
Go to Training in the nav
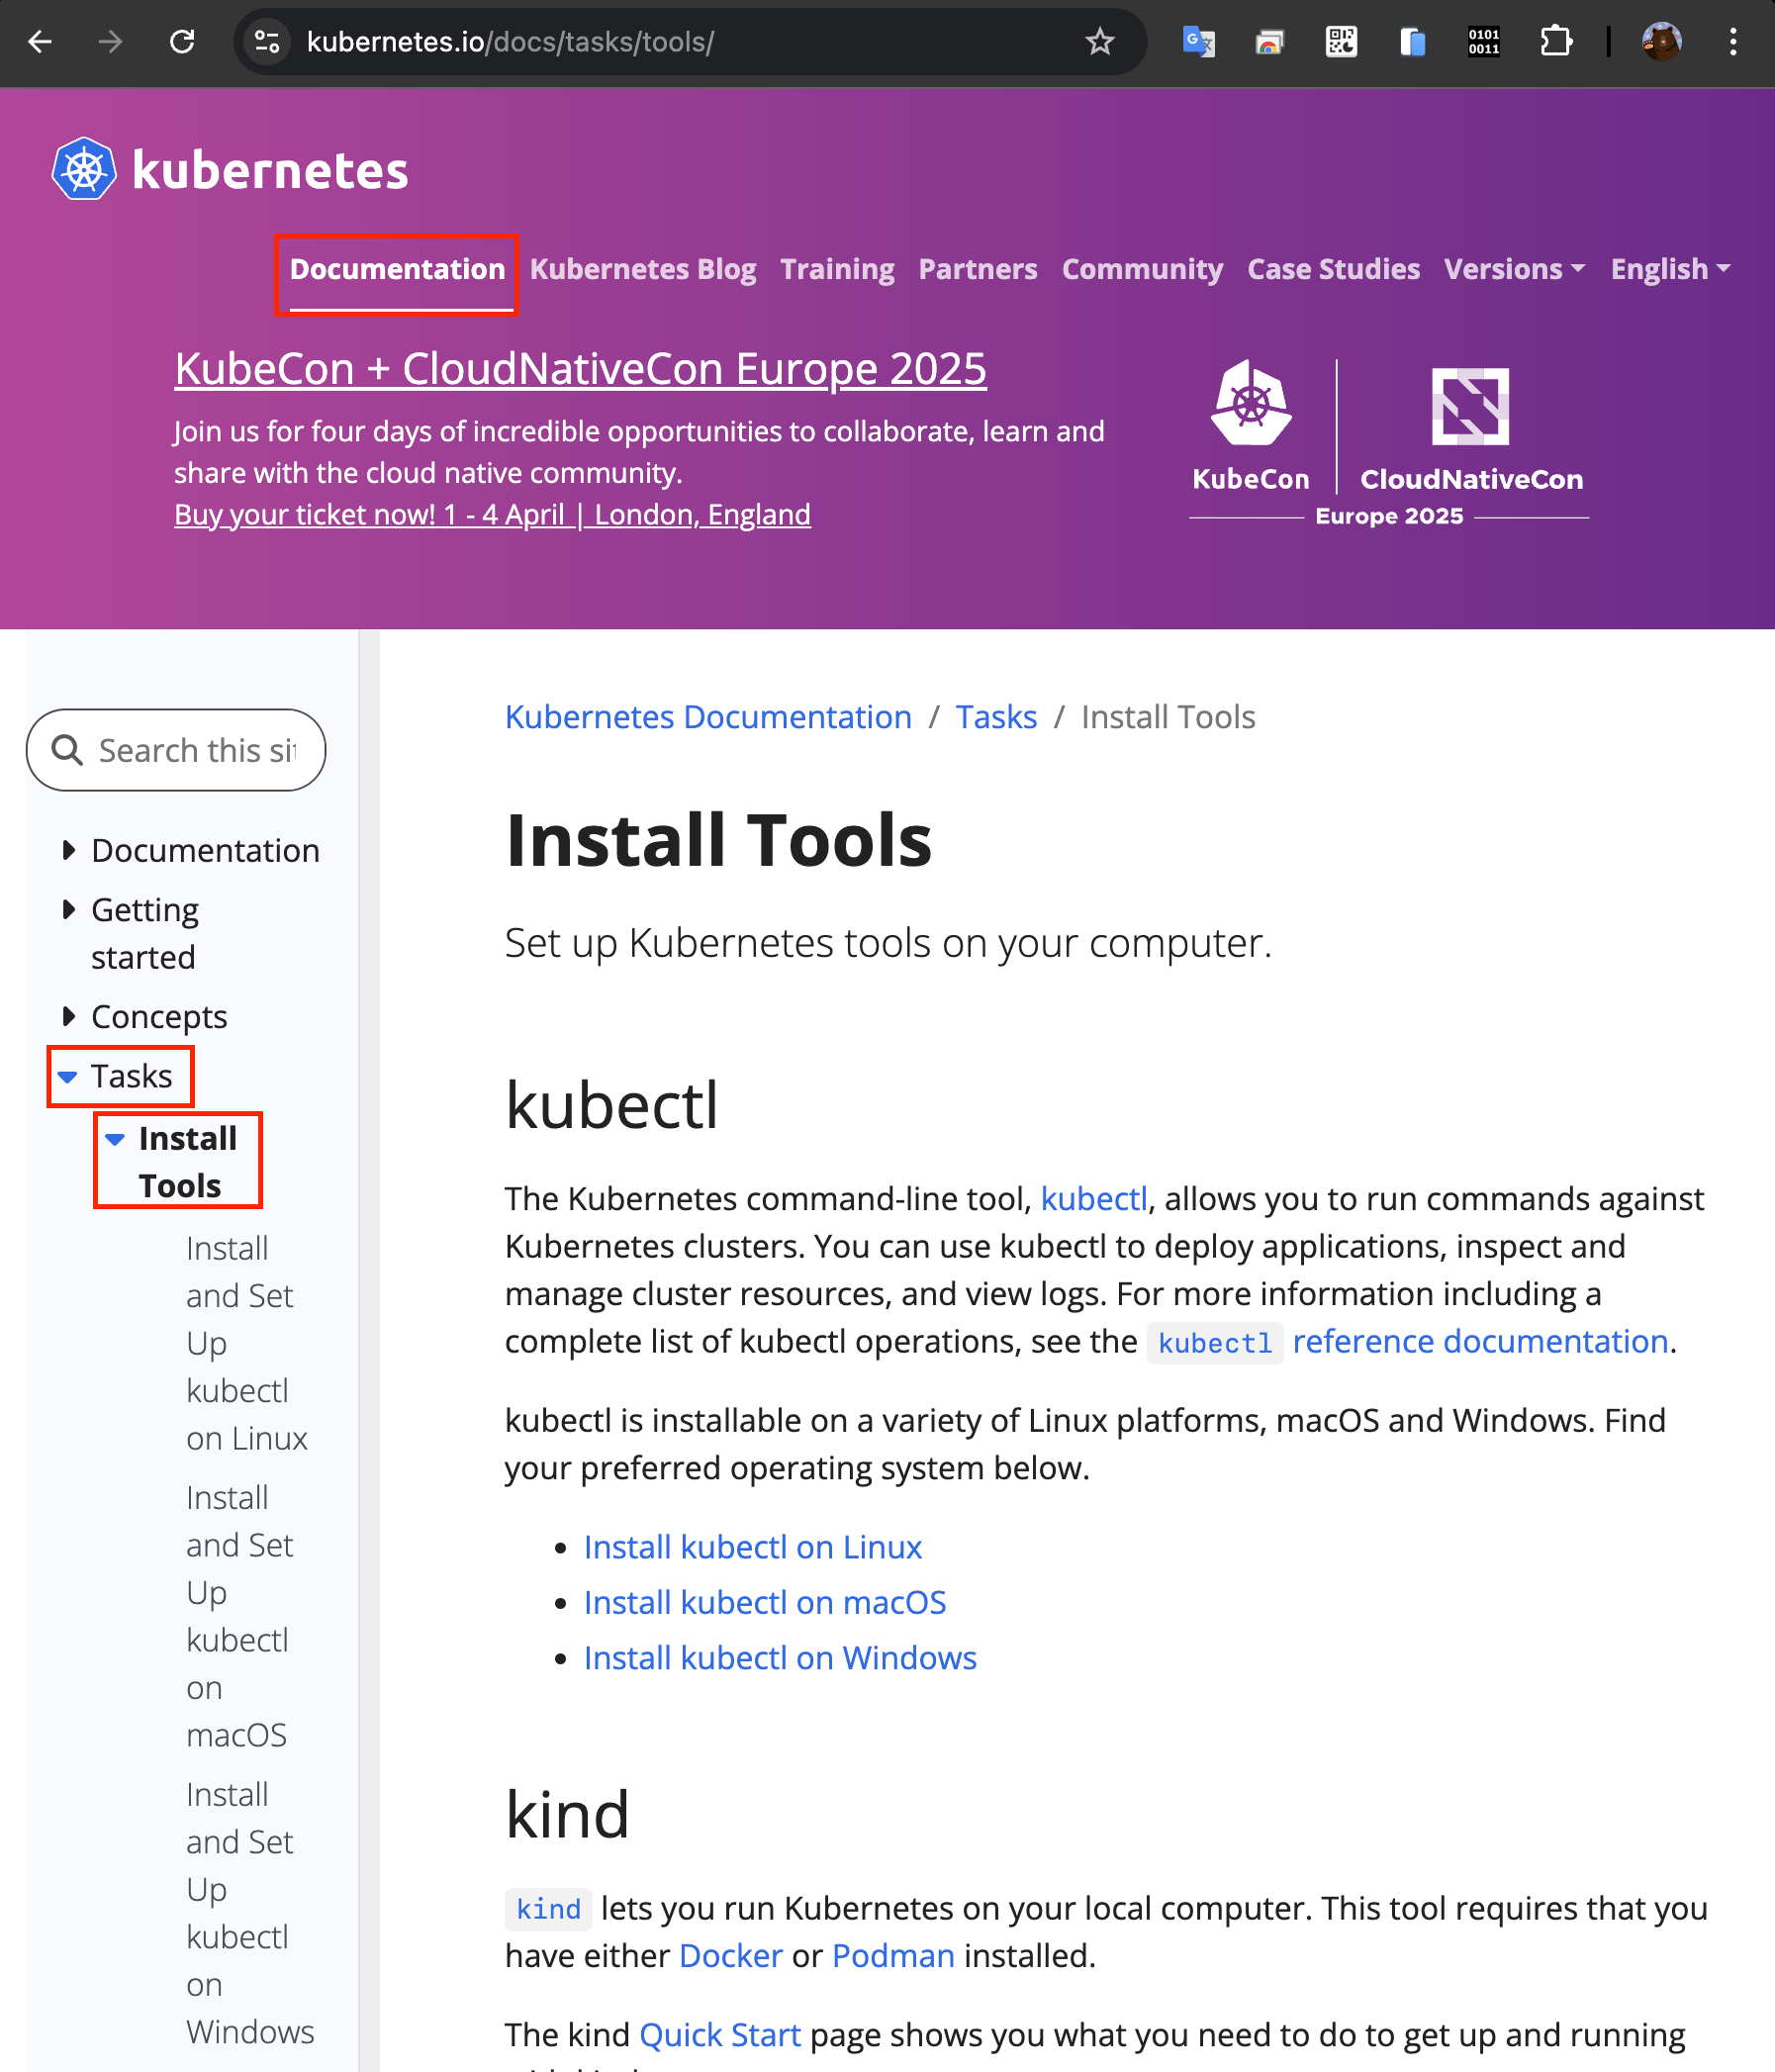[x=837, y=269]
